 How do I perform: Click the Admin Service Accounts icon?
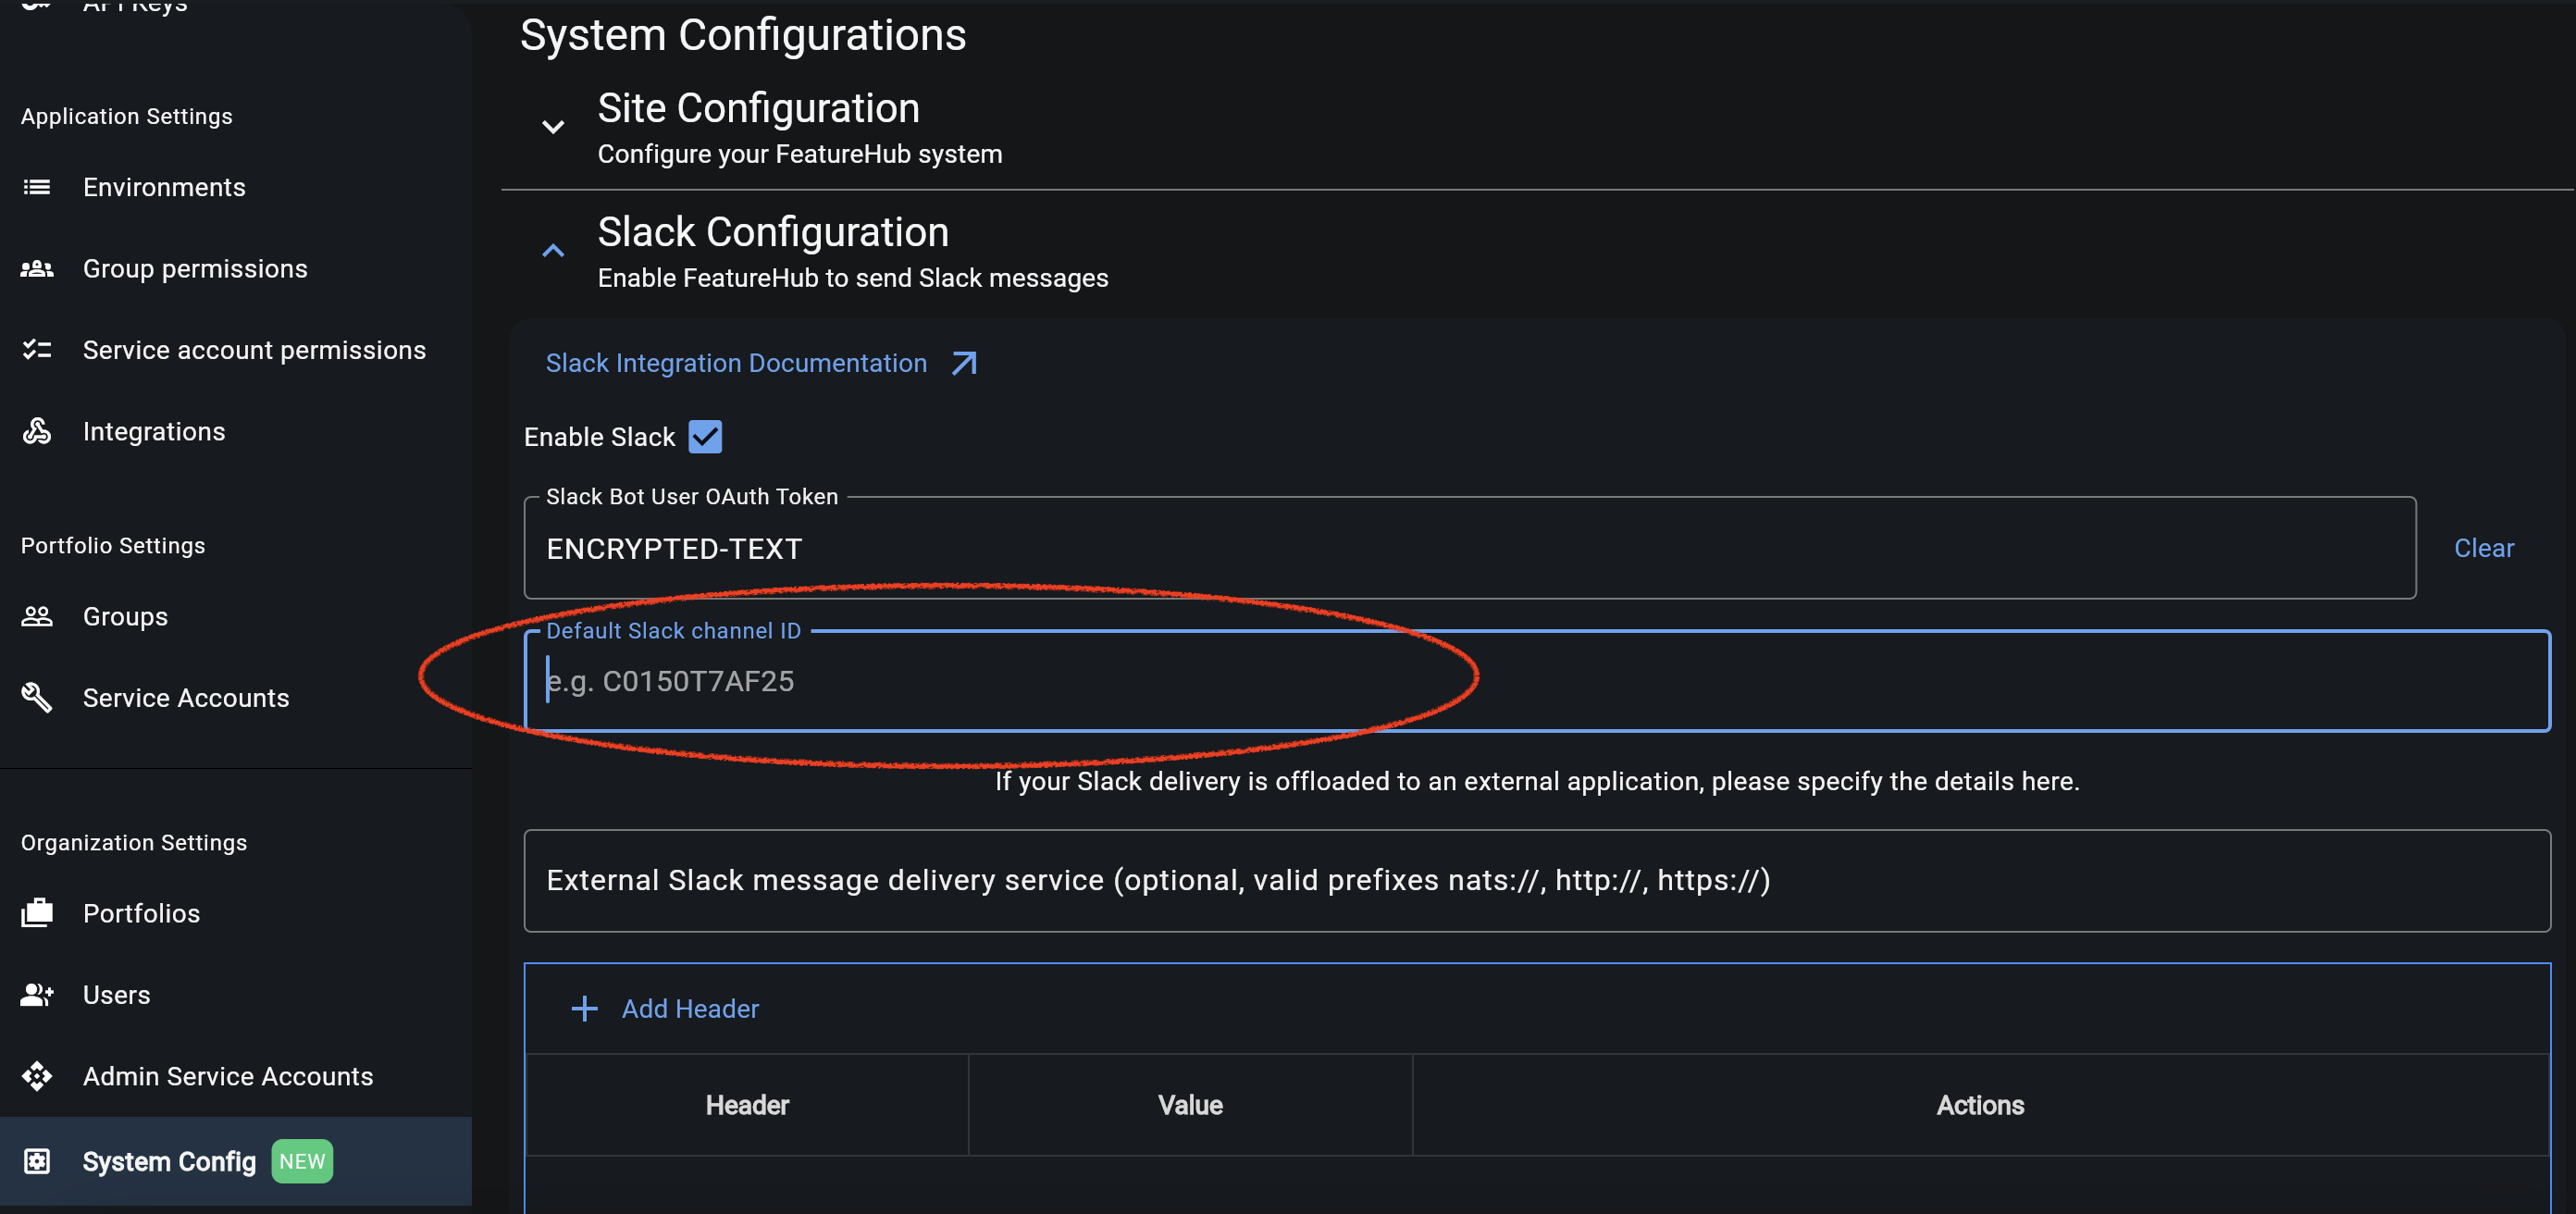[x=37, y=1076]
